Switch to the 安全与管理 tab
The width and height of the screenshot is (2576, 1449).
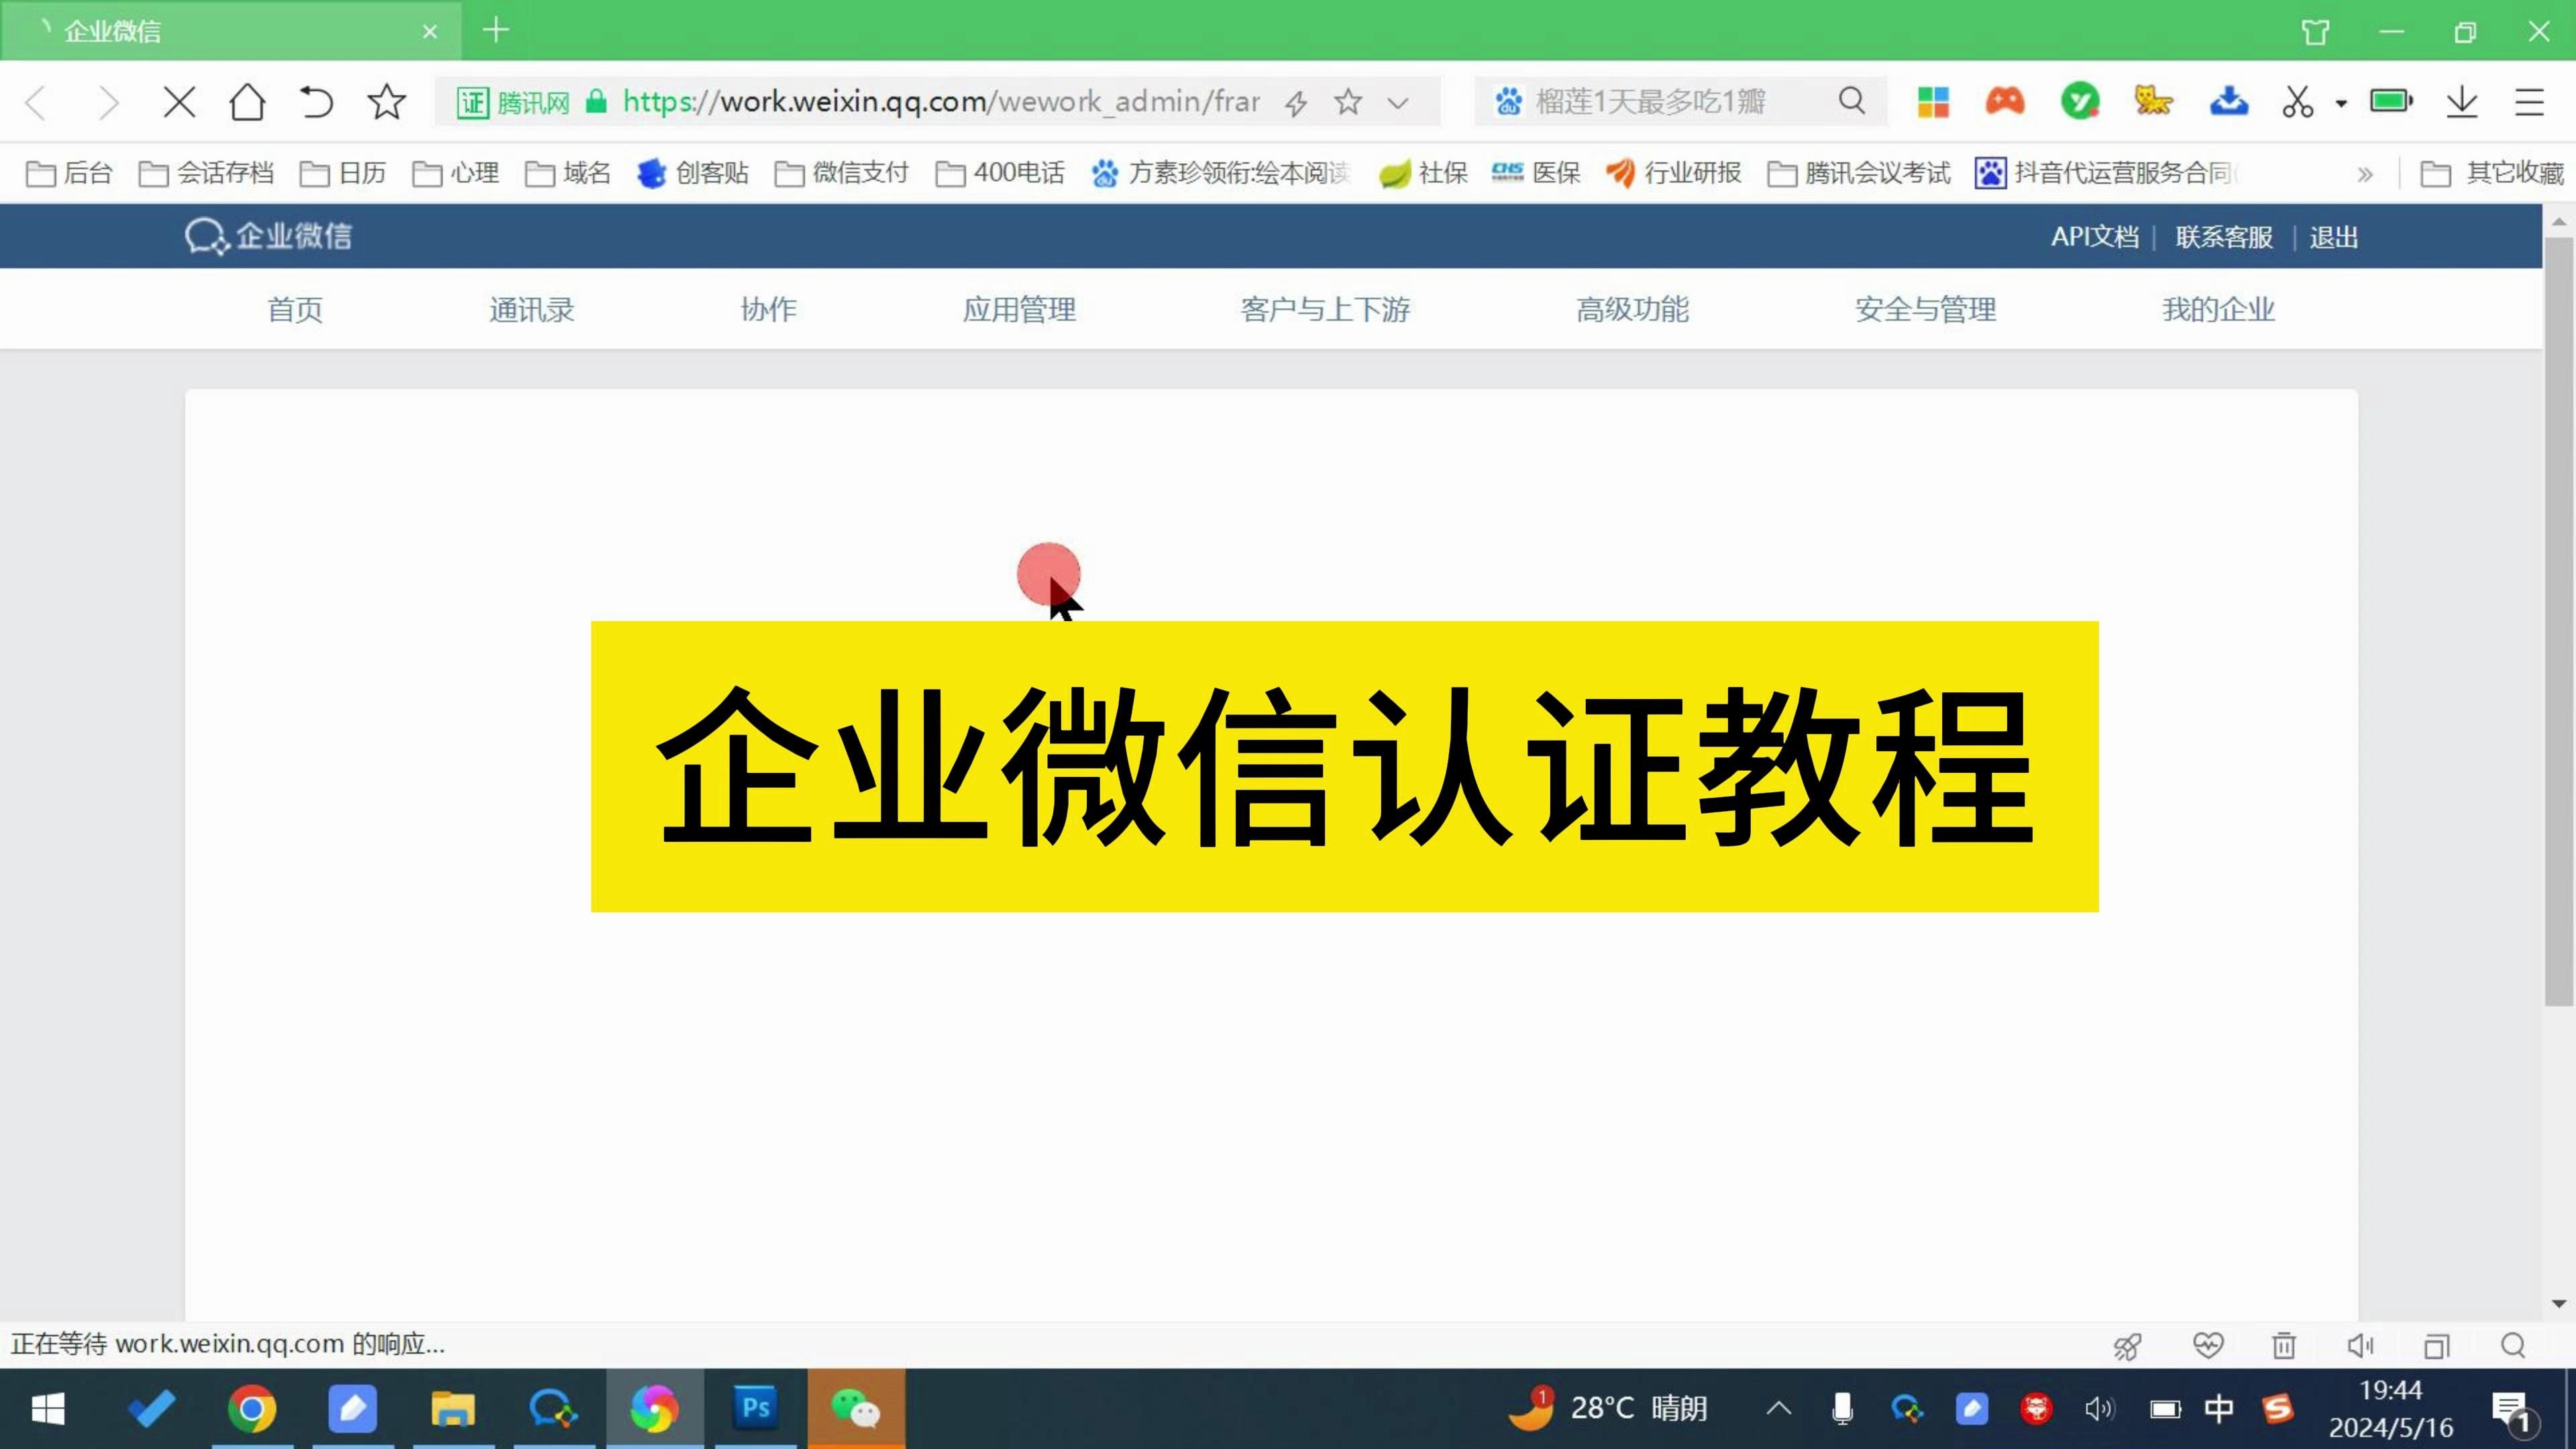click(x=1925, y=309)
